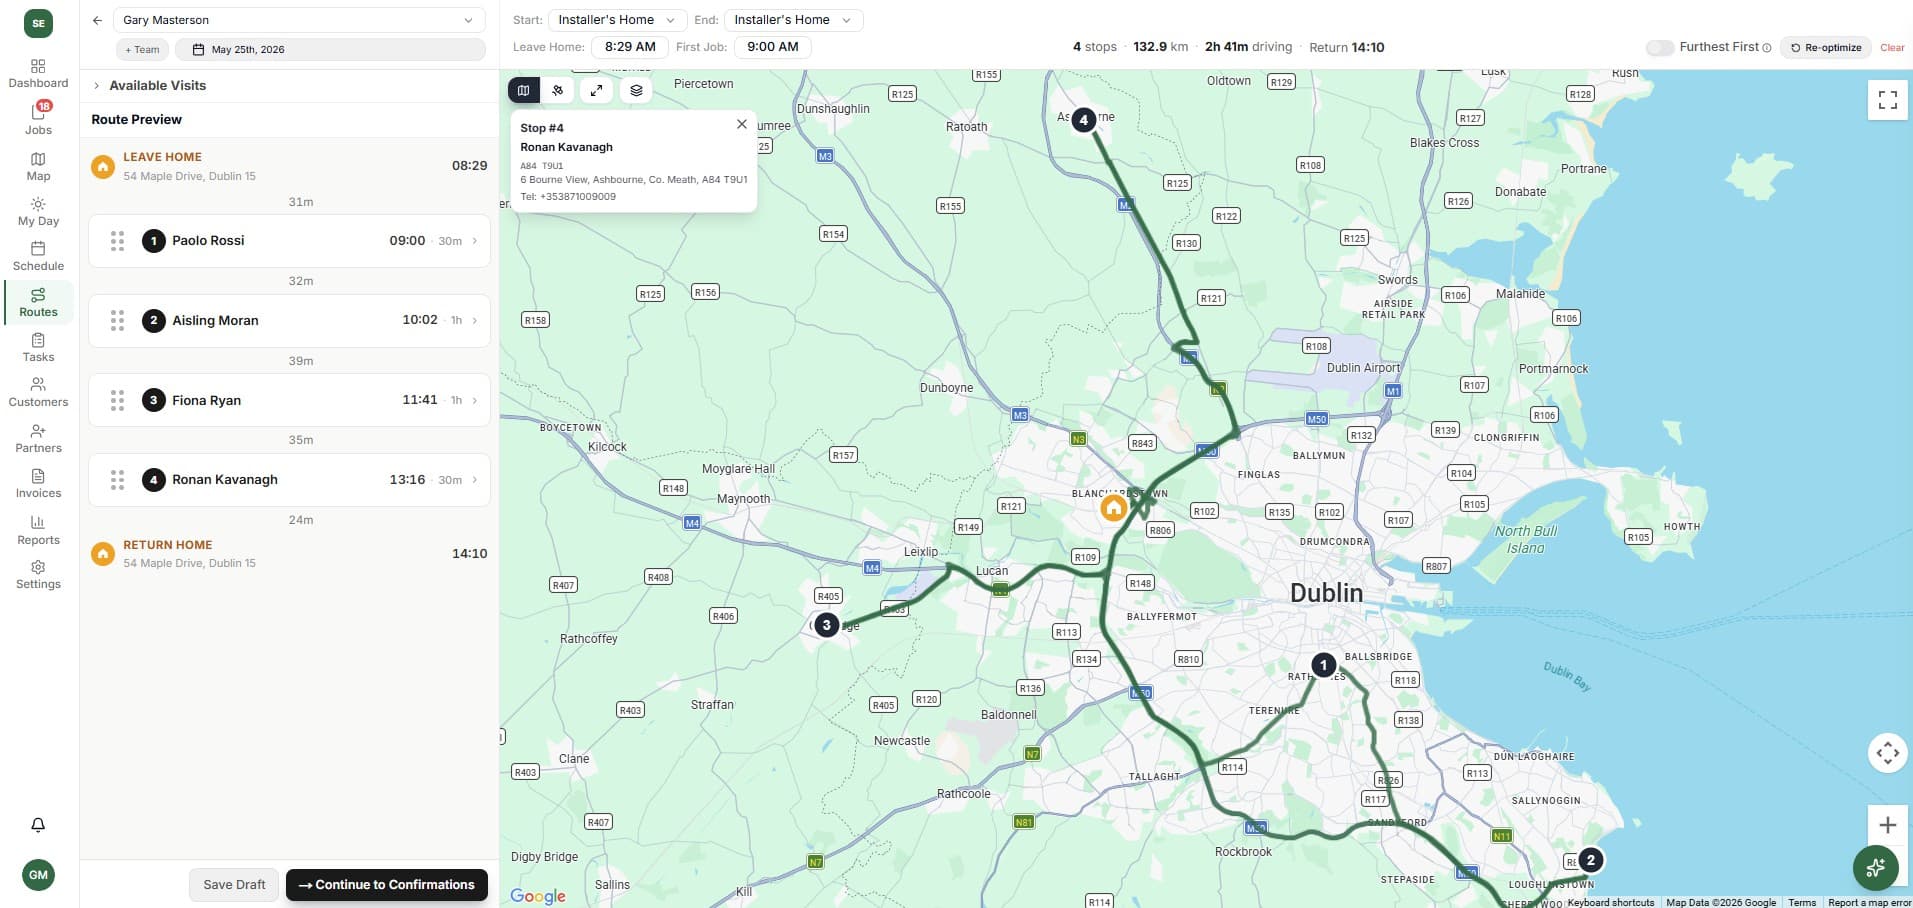
Task: Click the Google logo on the map
Action: pos(538,896)
